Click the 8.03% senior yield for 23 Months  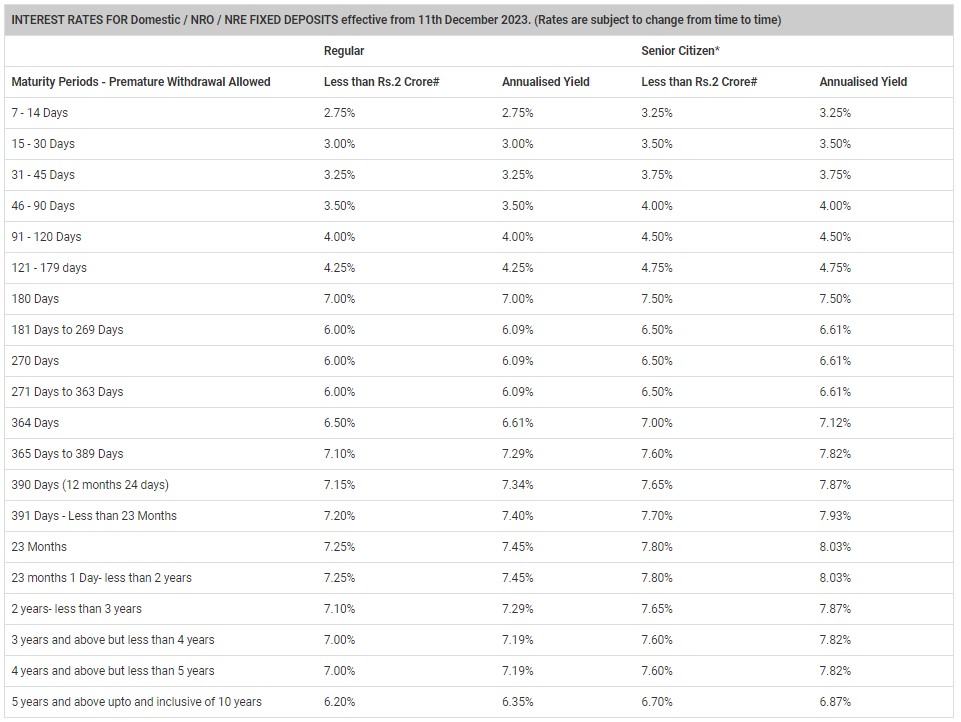pos(835,547)
